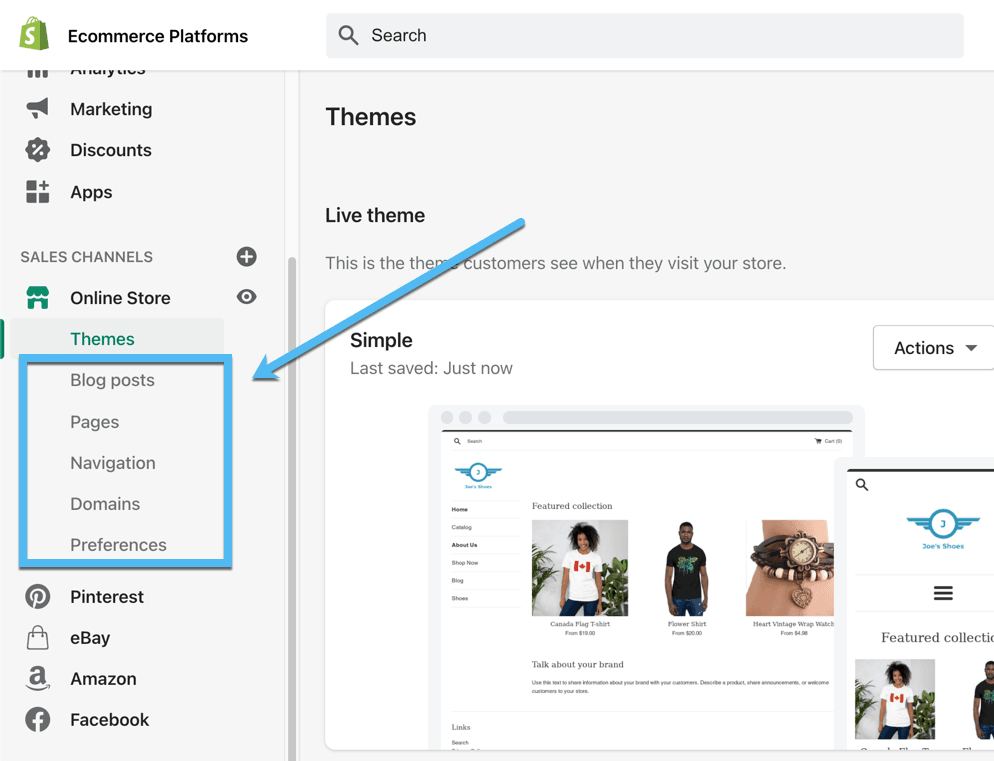Open the Domains section
Viewport: 994px width, 761px height.
point(105,504)
